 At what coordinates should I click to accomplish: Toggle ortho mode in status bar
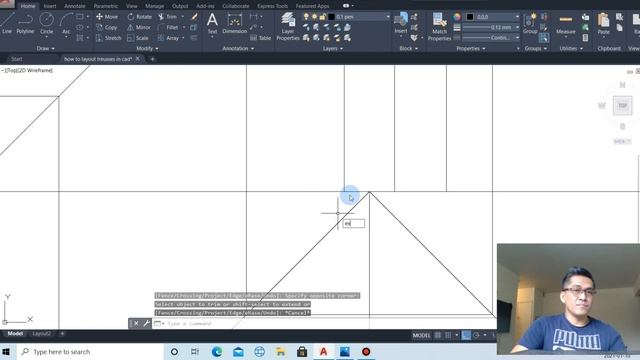pos(466,336)
